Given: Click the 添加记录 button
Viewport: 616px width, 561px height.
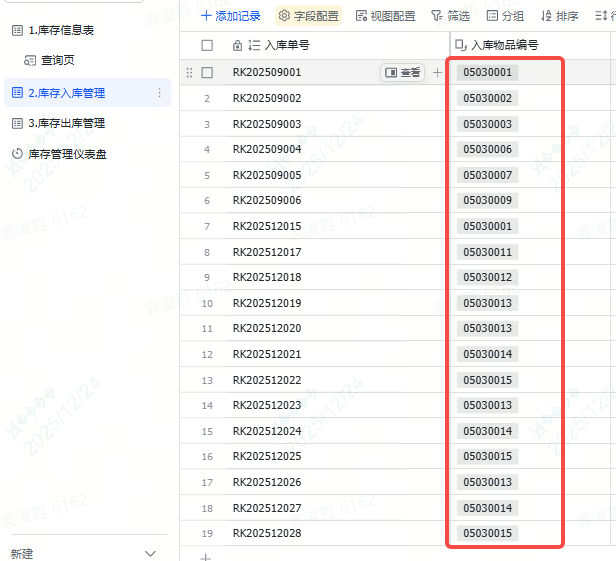Looking at the screenshot, I should pos(231,16).
